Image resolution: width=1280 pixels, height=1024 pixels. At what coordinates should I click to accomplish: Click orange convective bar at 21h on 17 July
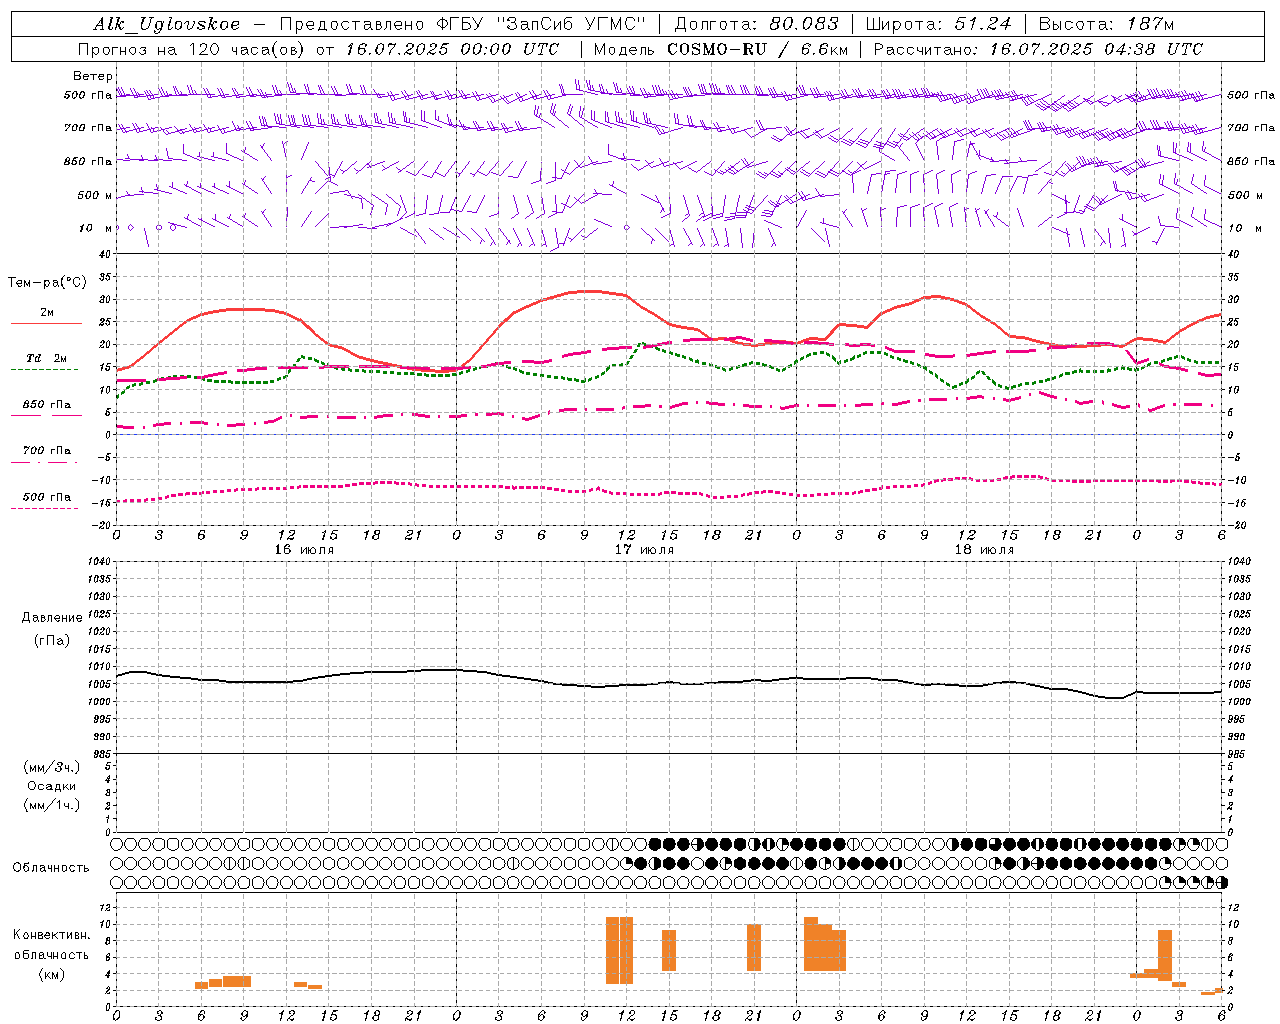pos(754,948)
